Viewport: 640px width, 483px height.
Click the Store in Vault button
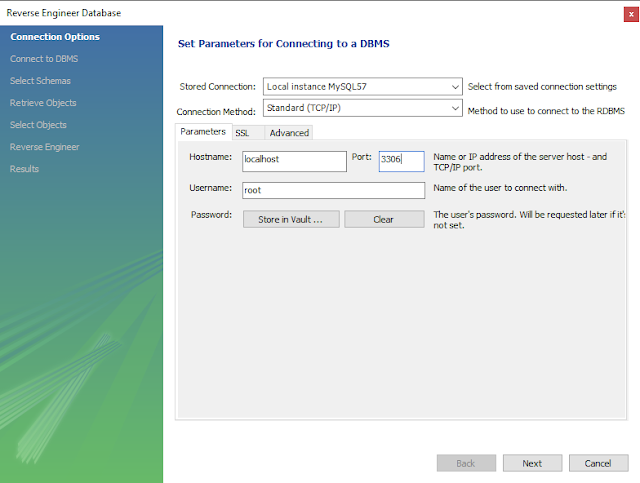click(291, 219)
